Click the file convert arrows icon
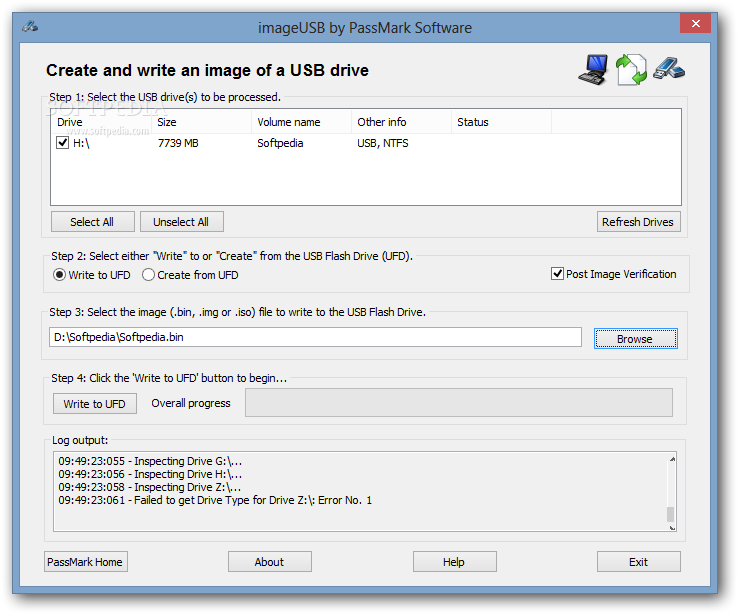Screen dimensions: 738x614 [631, 70]
